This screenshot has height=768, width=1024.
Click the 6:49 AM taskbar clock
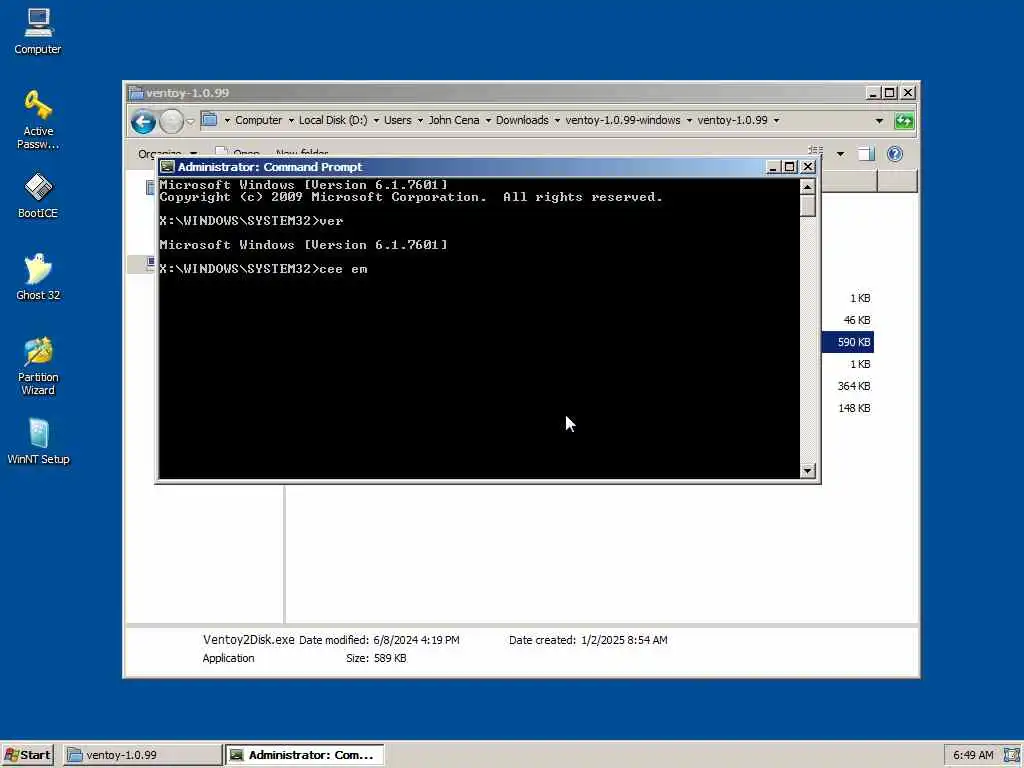[973, 755]
